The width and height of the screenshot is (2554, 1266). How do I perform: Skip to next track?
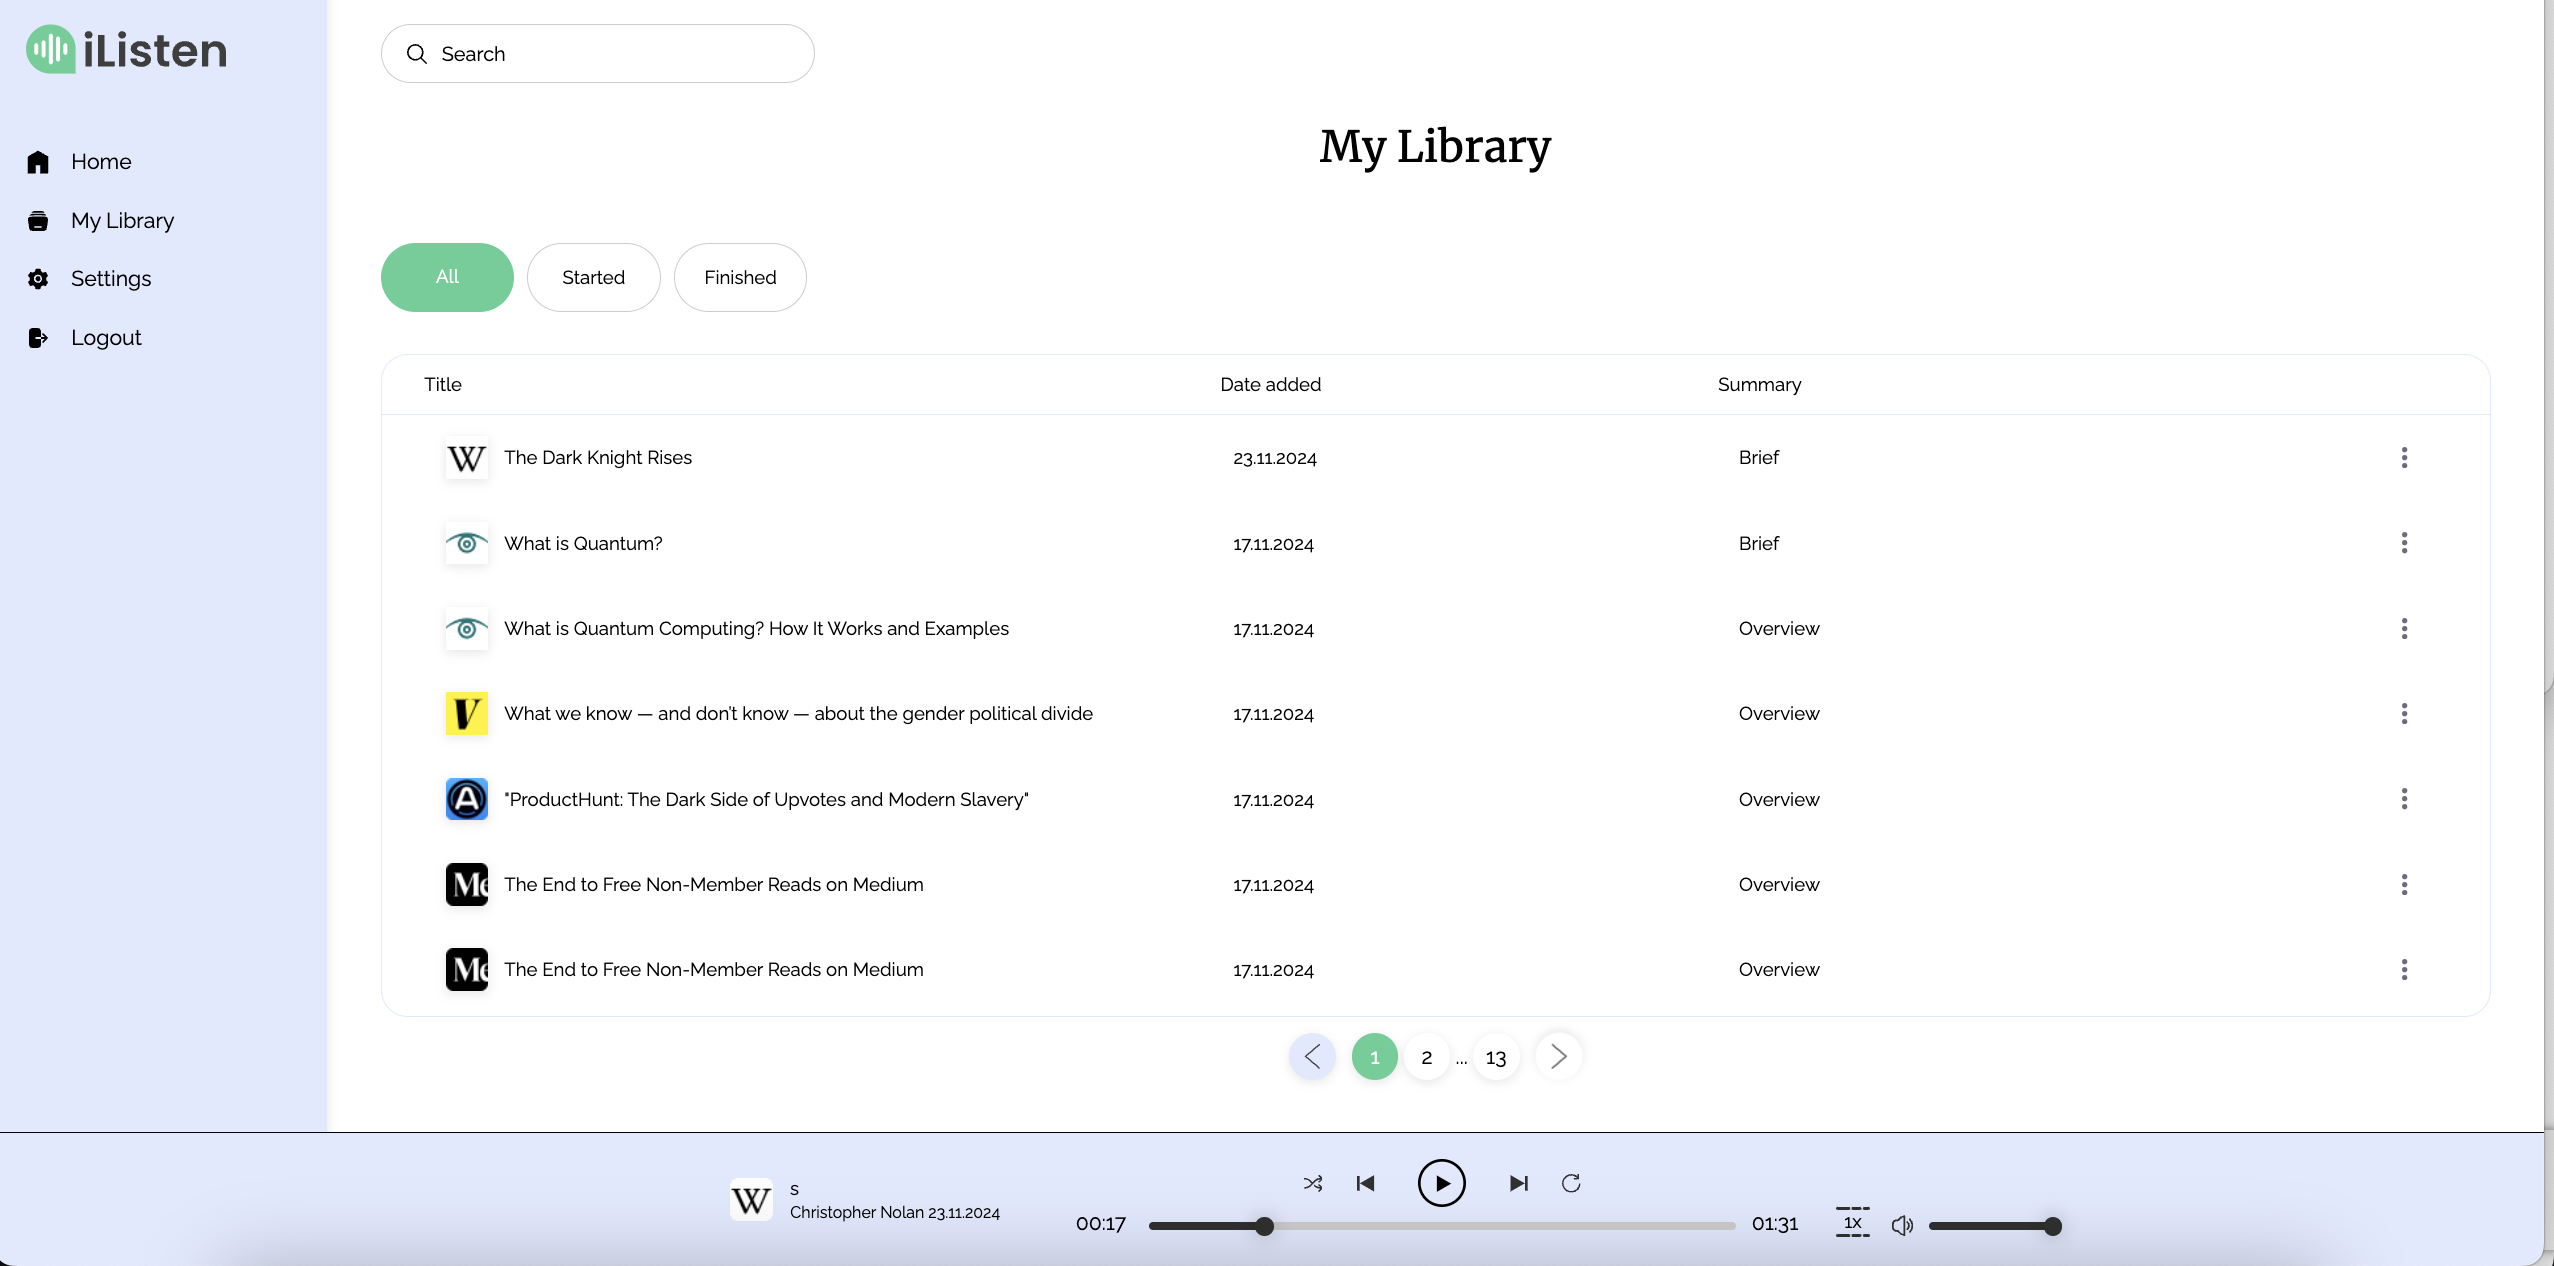click(1518, 1183)
